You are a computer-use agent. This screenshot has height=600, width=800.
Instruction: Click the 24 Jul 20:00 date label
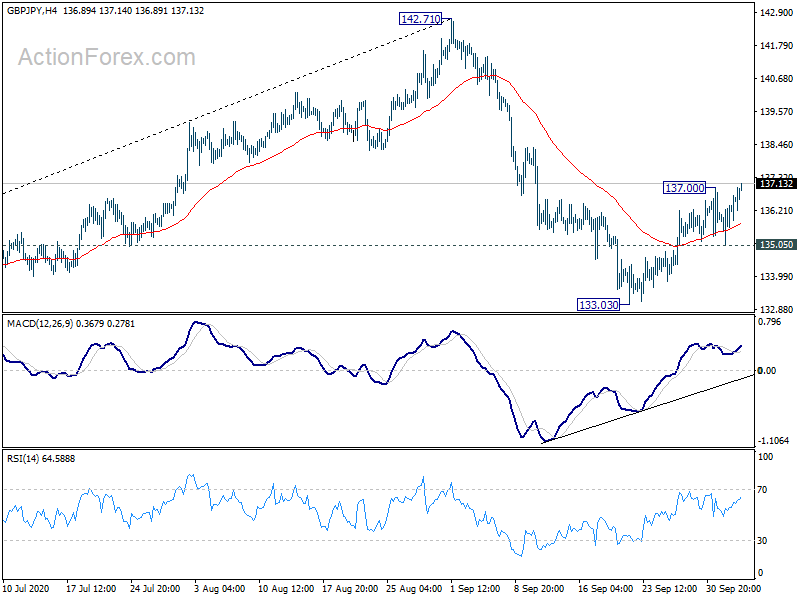click(155, 589)
